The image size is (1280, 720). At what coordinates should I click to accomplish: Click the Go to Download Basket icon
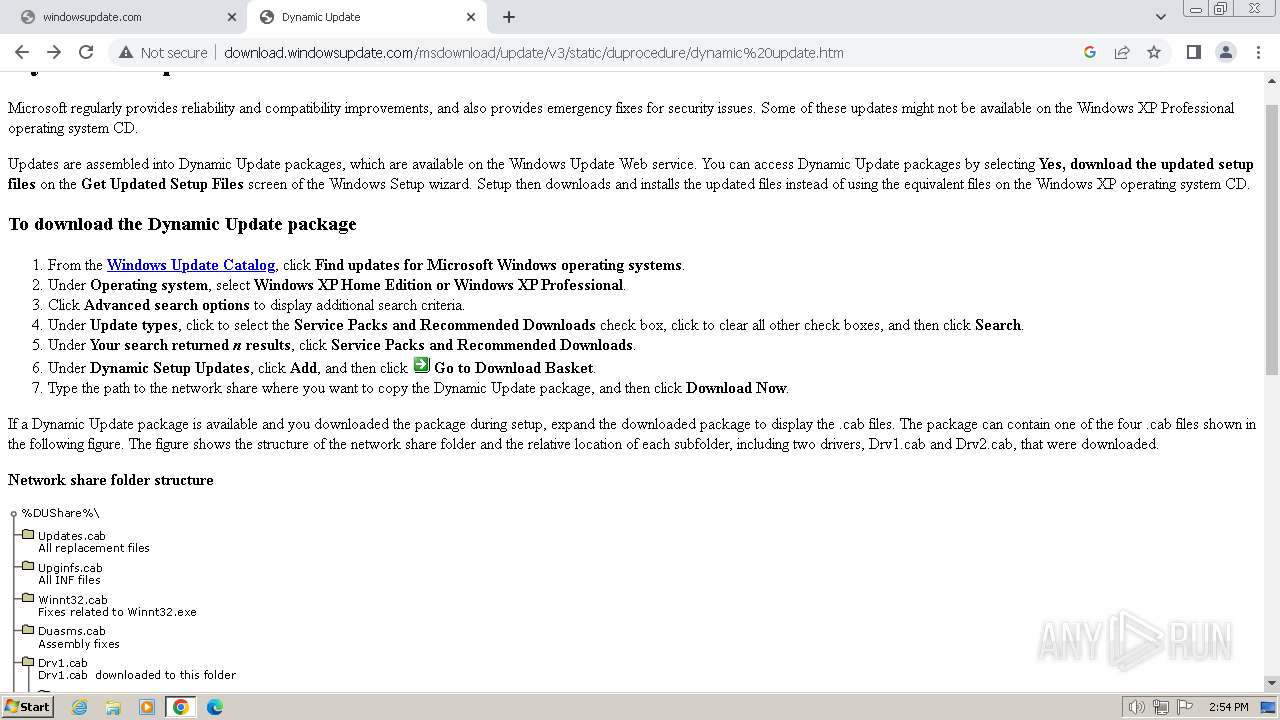click(x=421, y=365)
